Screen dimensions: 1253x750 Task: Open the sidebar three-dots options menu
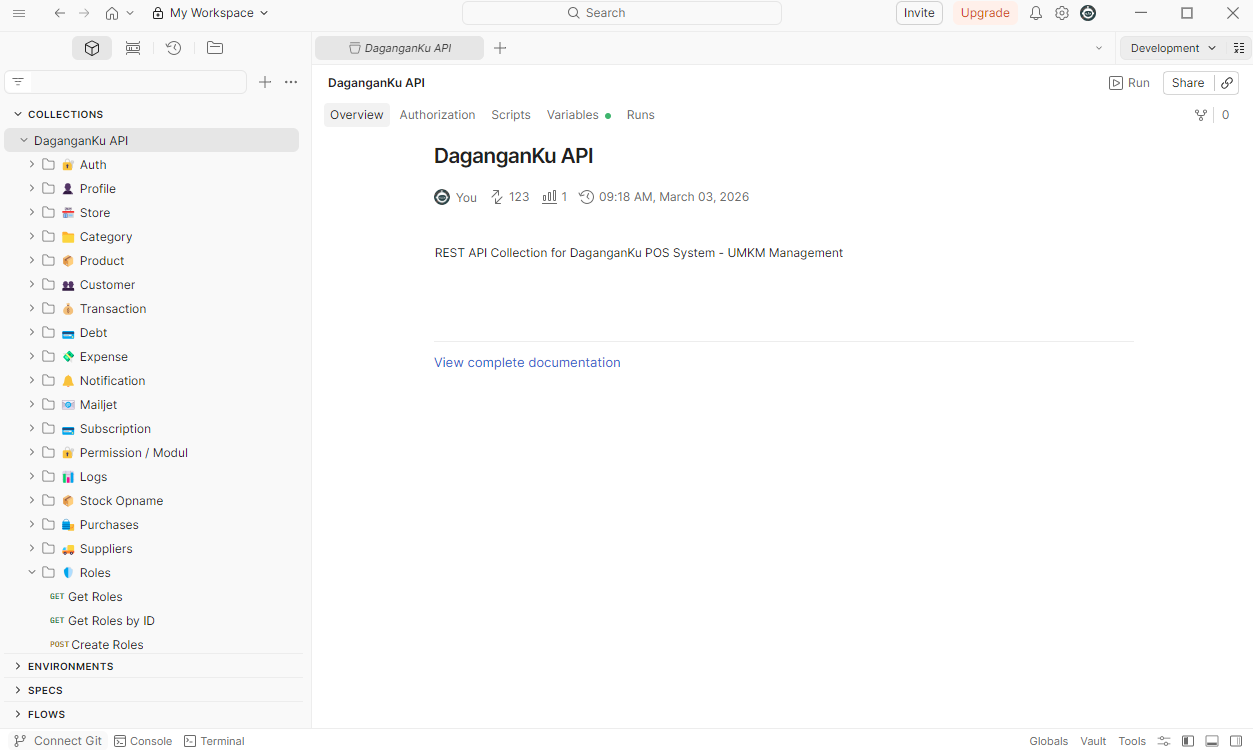tap(291, 82)
